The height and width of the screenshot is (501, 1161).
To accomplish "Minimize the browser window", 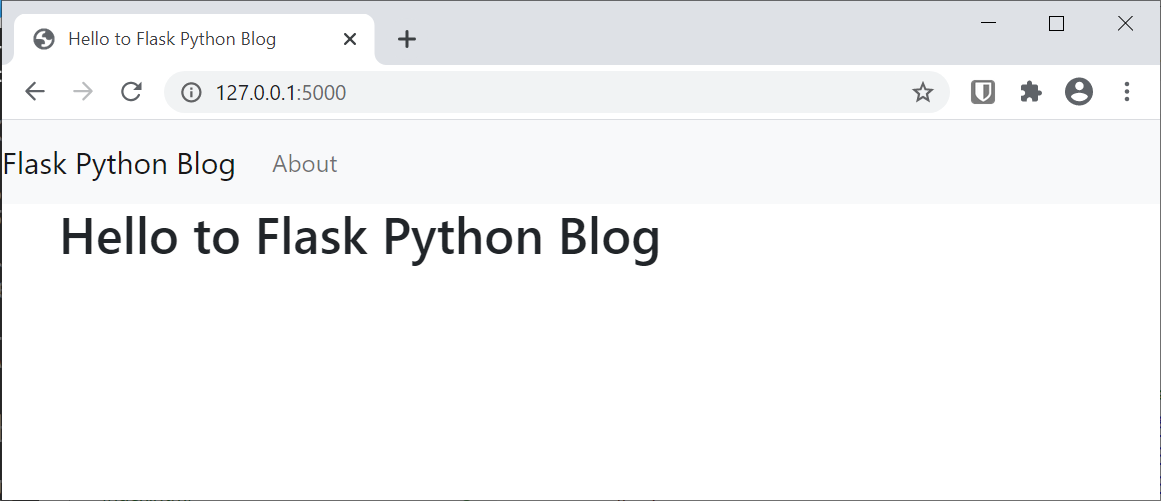I will tap(989, 23).
